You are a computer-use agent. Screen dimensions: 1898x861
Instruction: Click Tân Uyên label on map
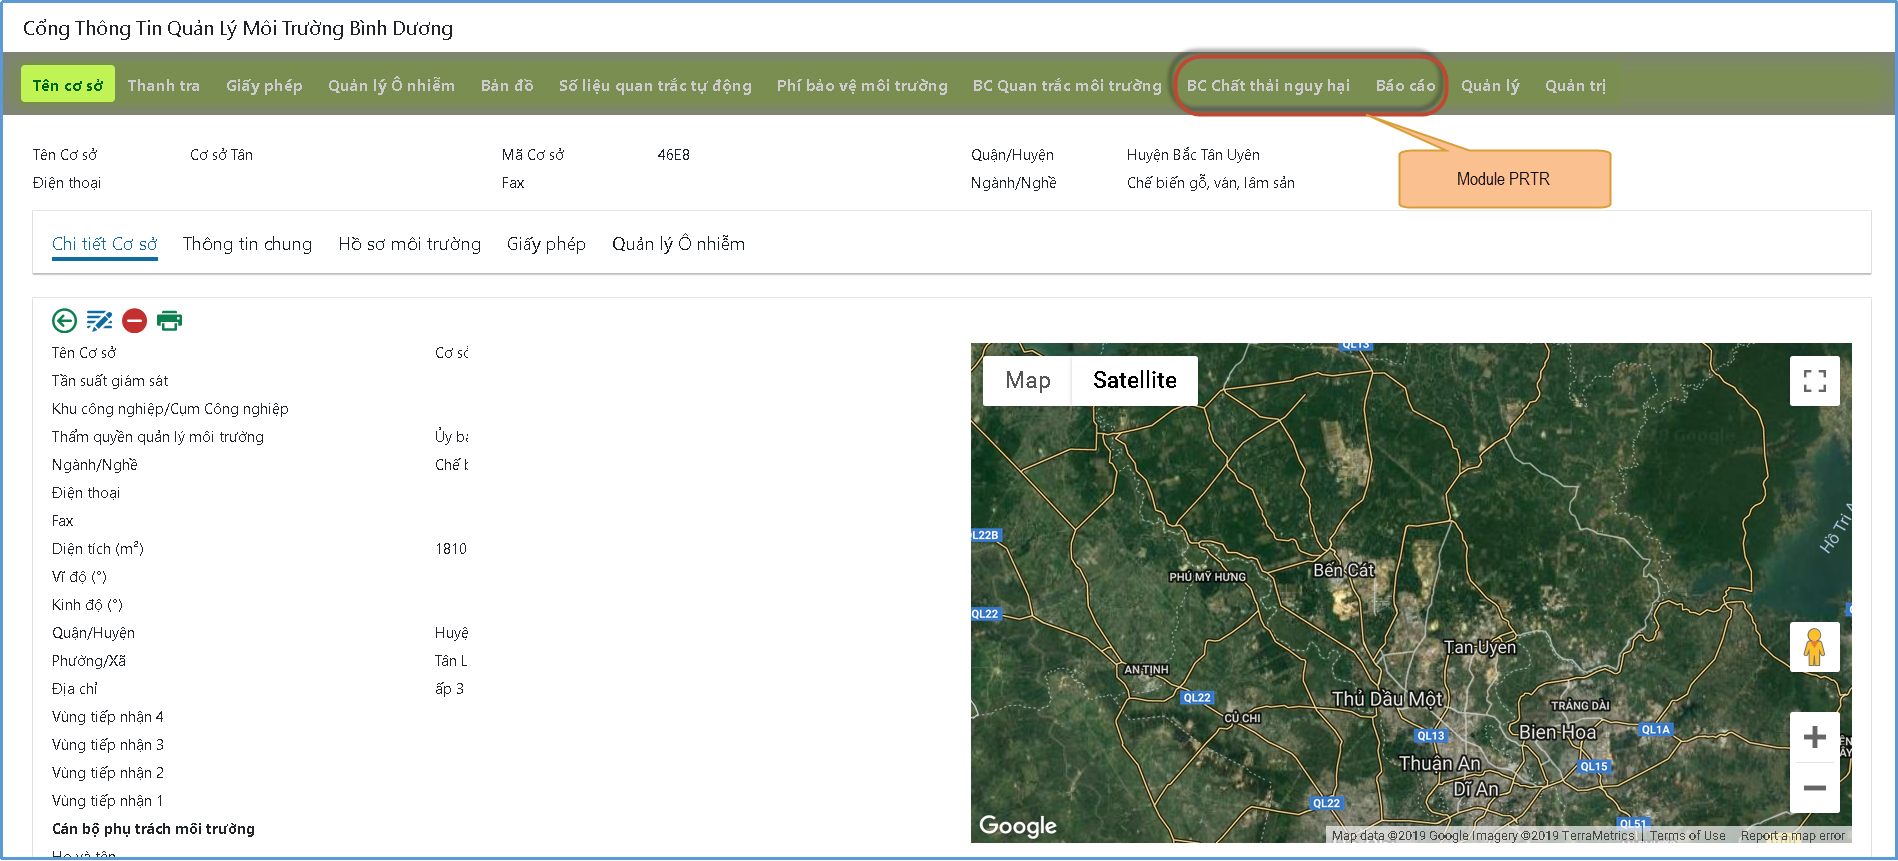pyautogui.click(x=1479, y=647)
